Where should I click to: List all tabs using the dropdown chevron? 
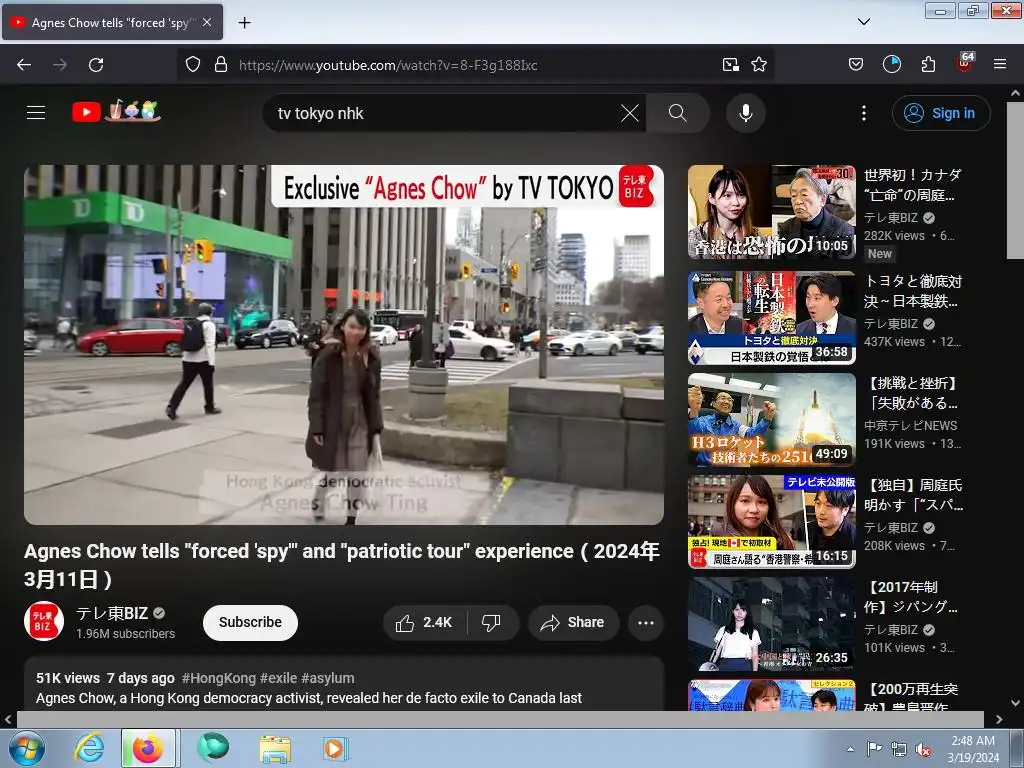(x=864, y=22)
